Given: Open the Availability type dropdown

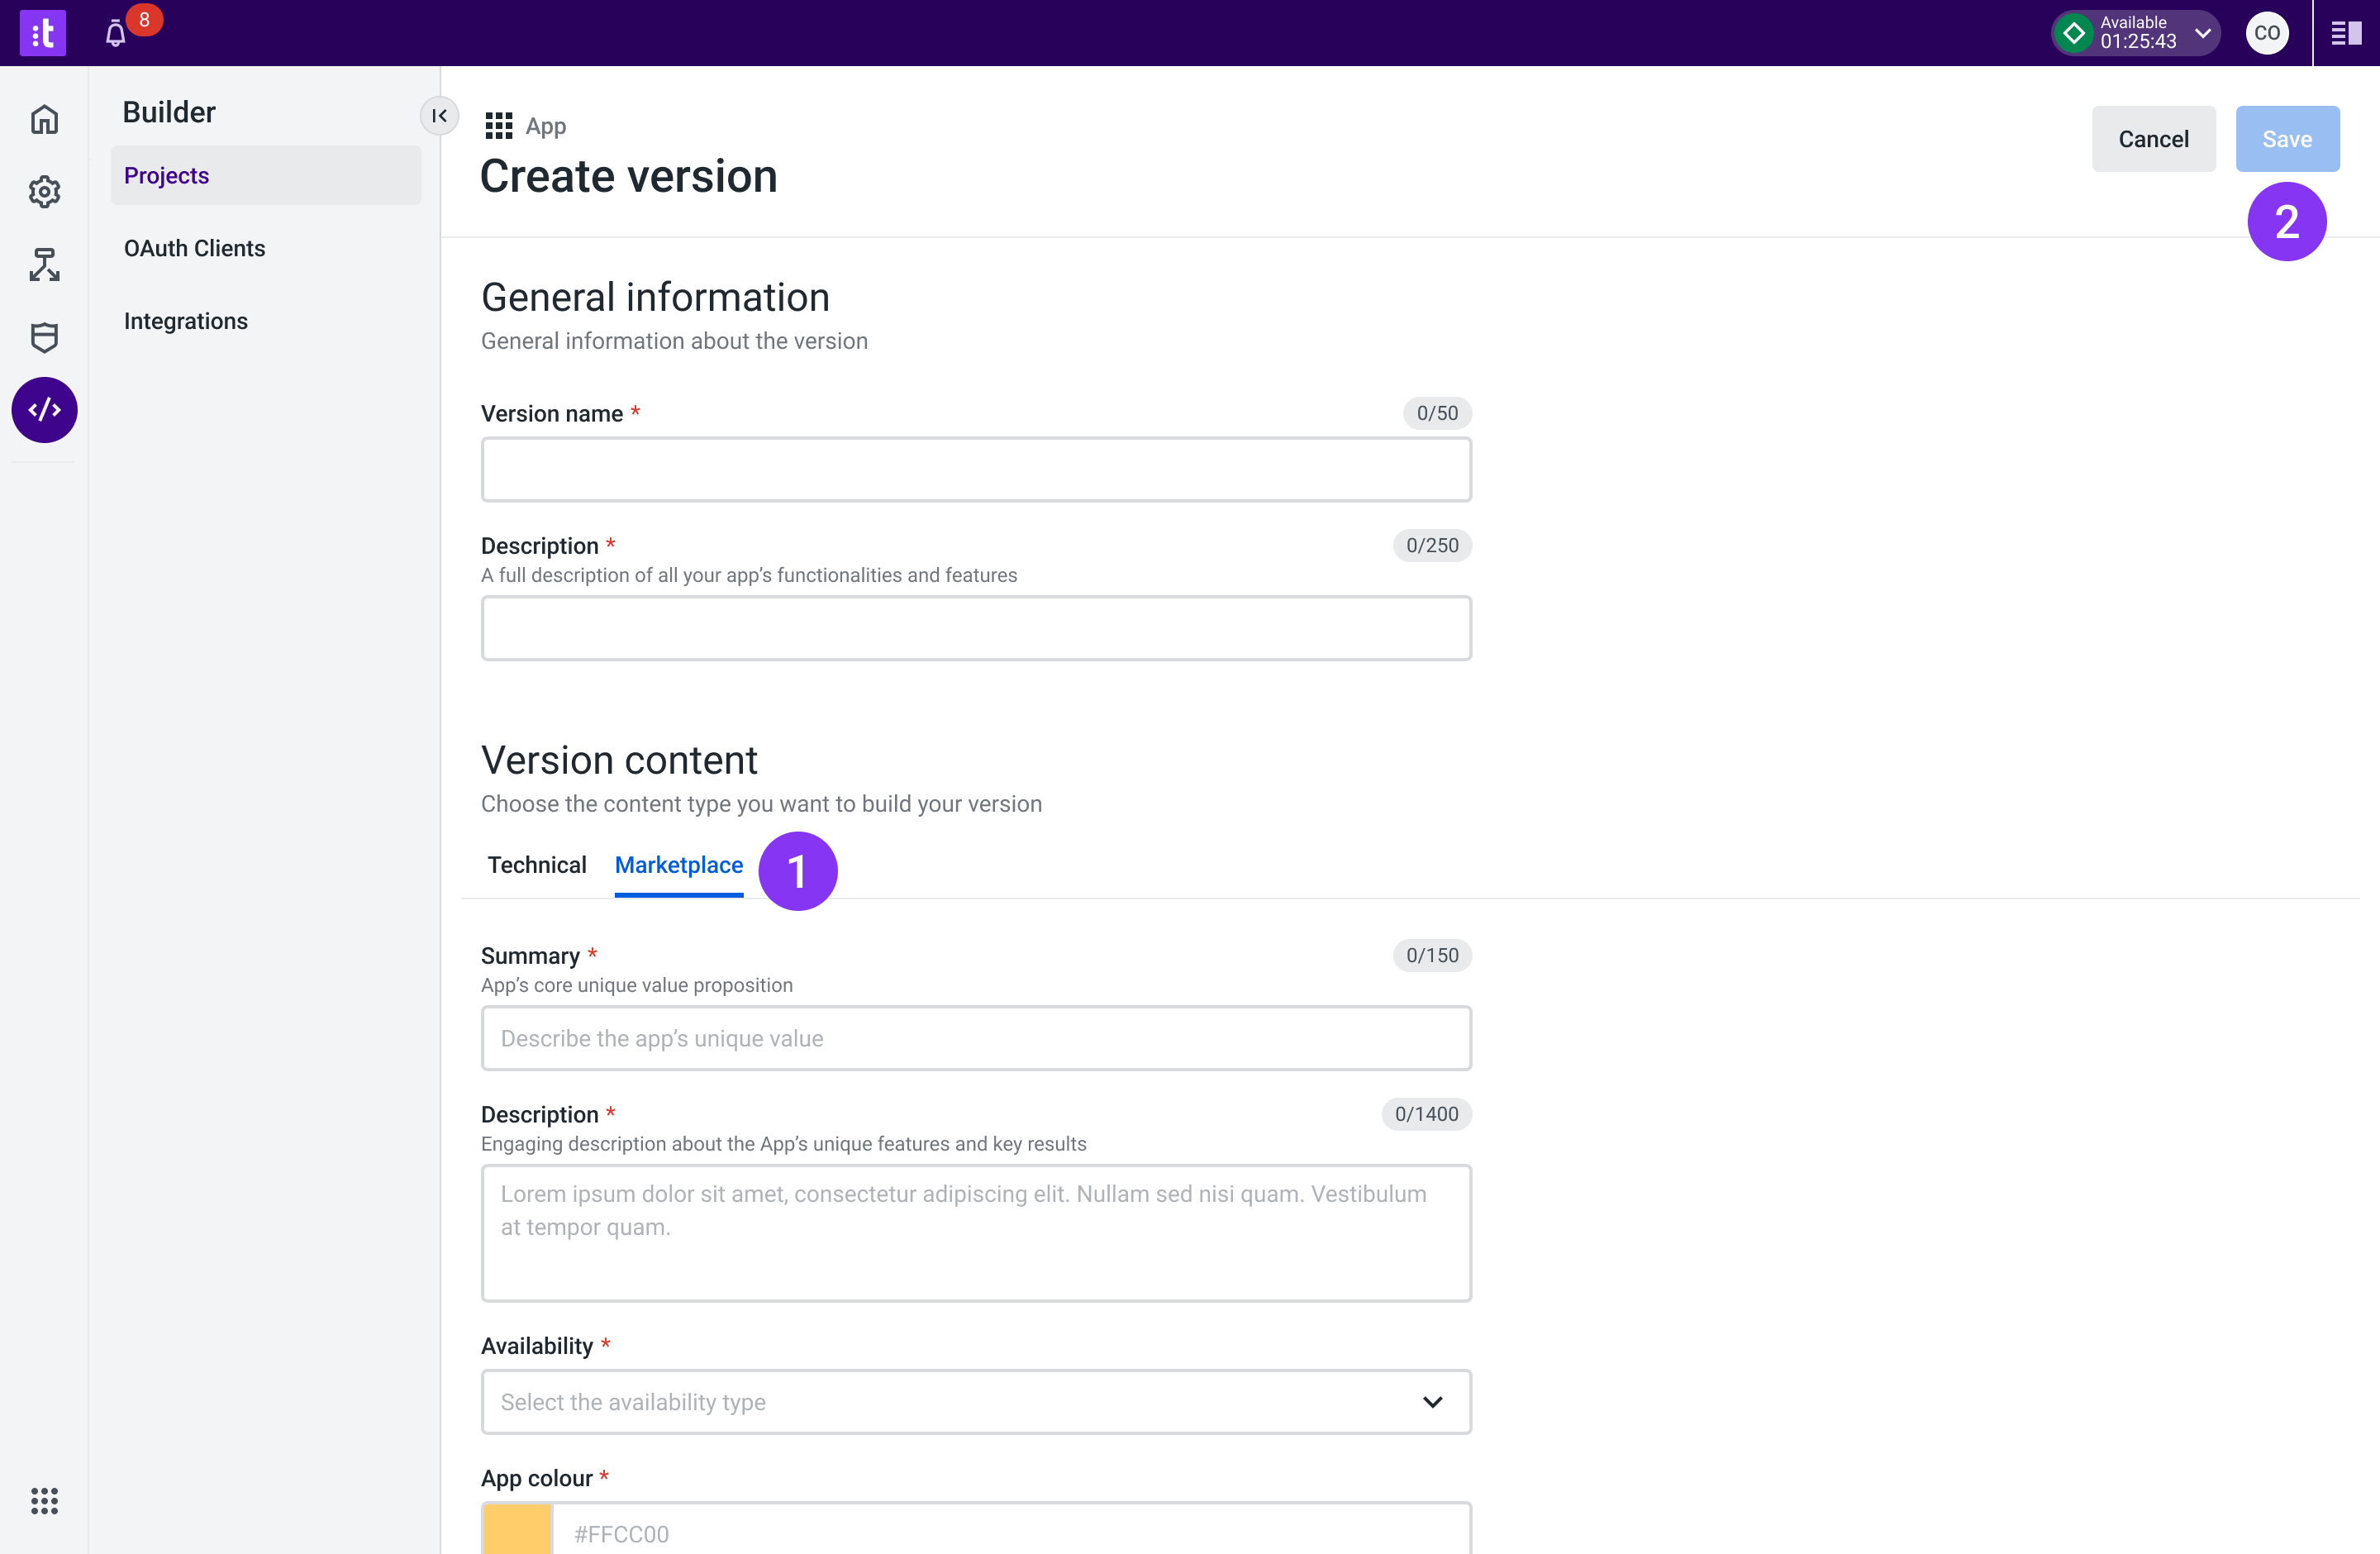Looking at the screenshot, I should point(975,1401).
